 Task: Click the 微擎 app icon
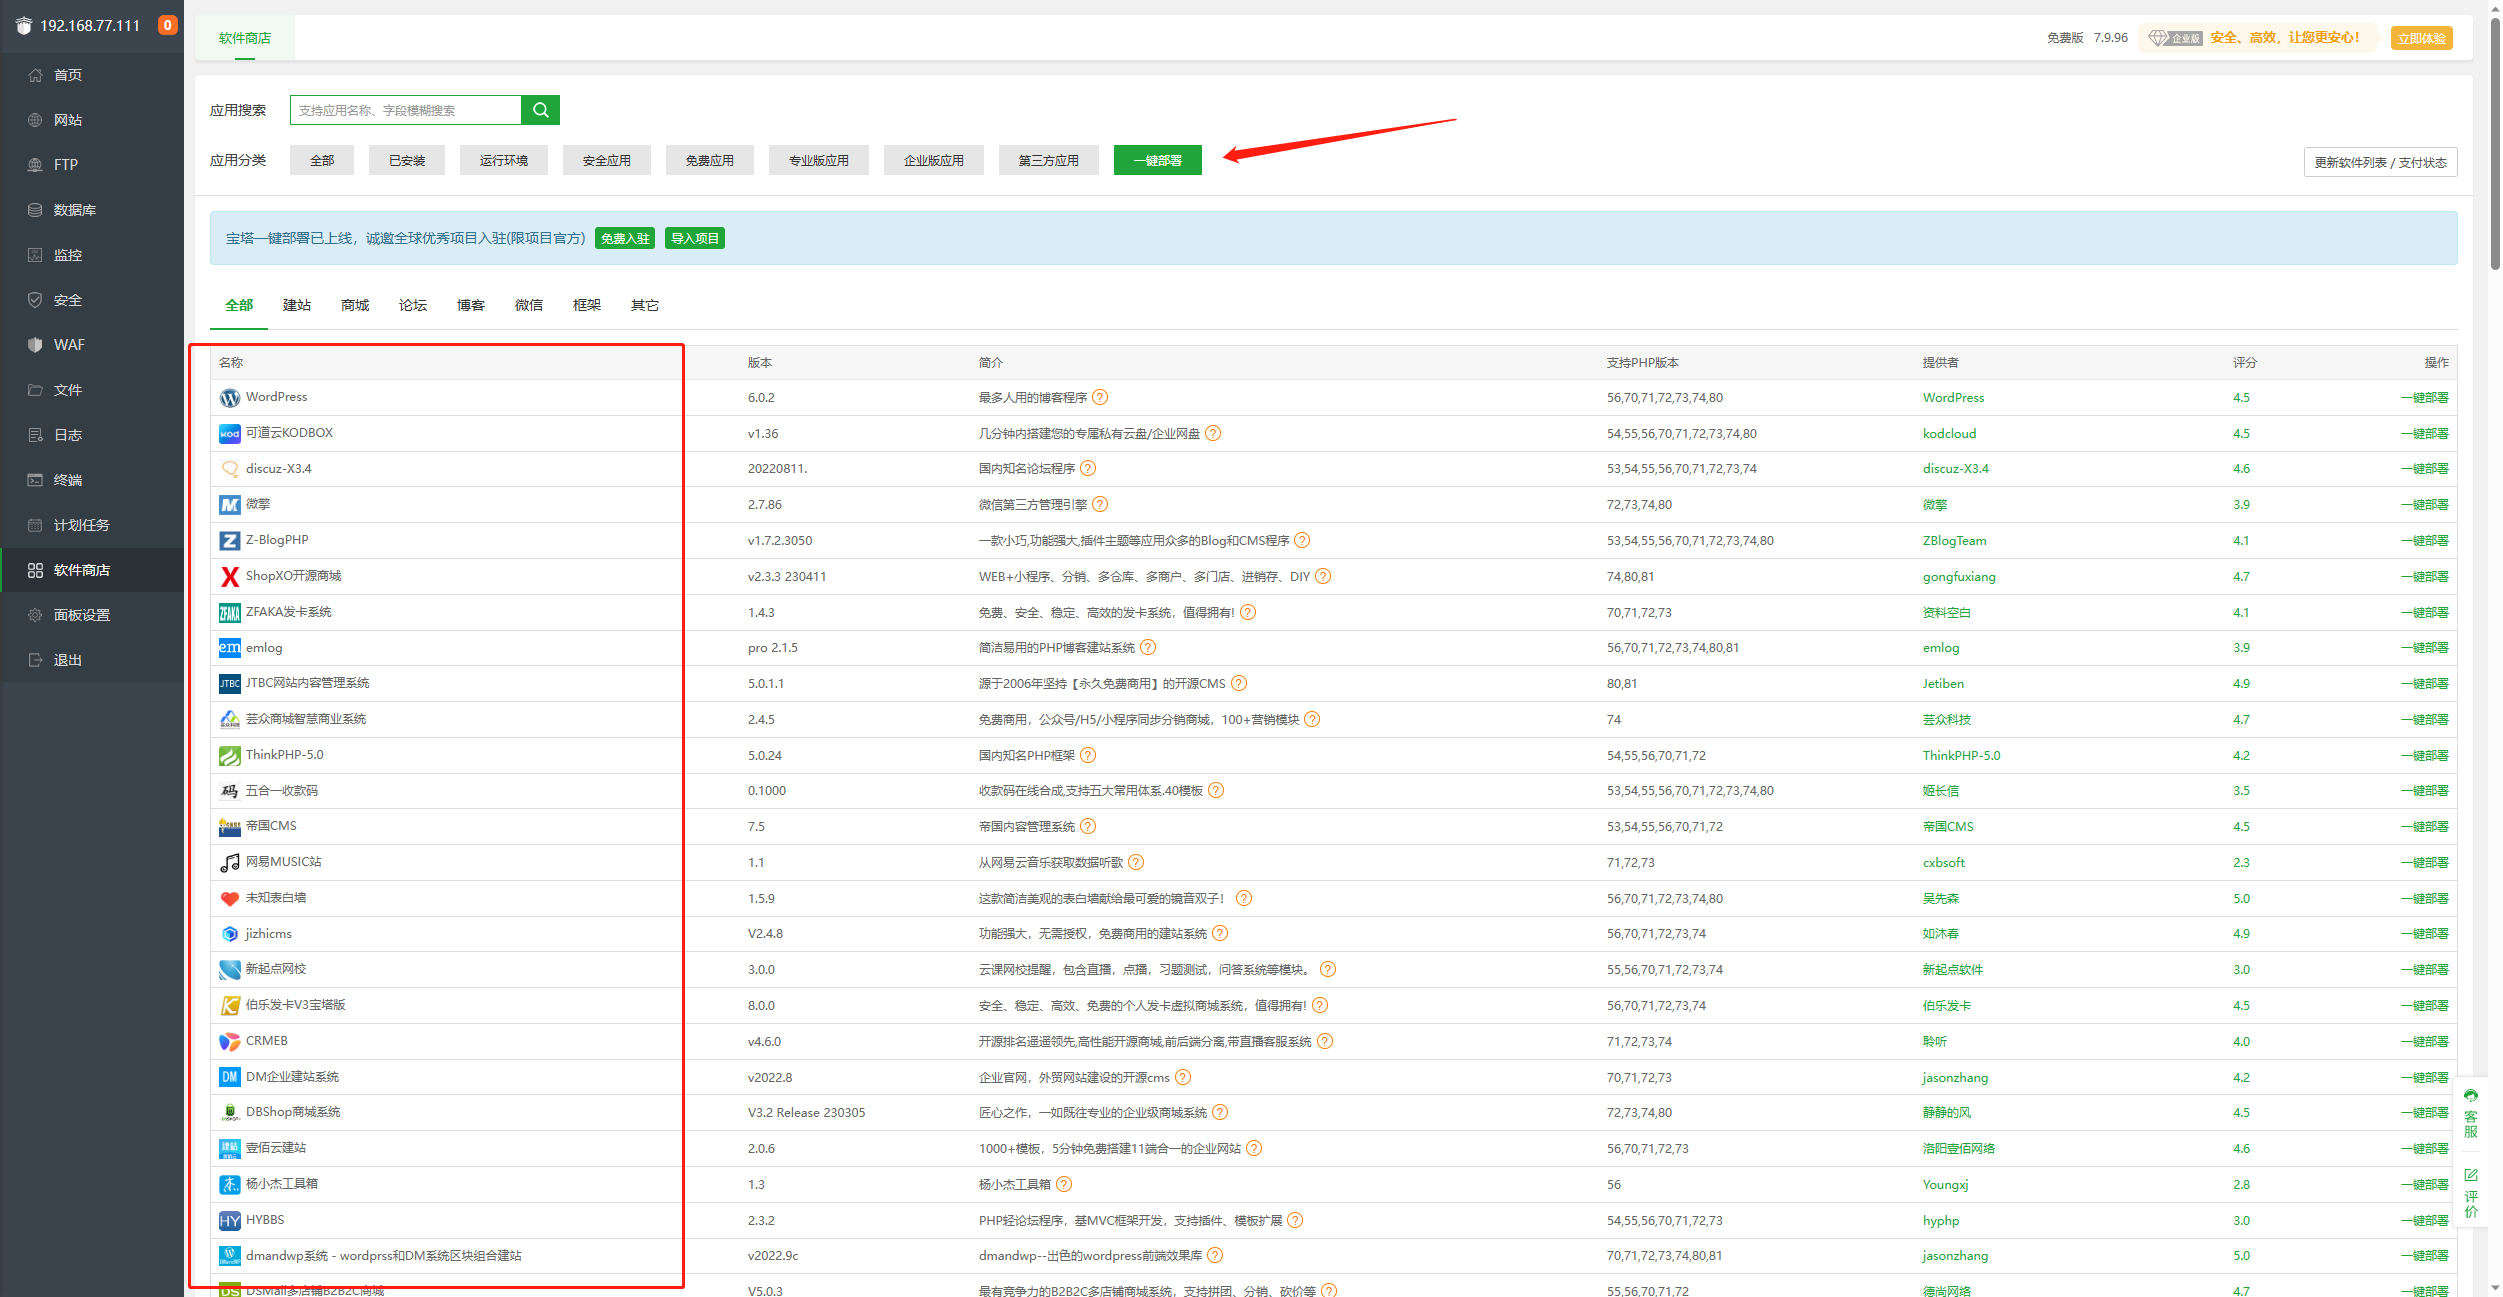tap(230, 505)
